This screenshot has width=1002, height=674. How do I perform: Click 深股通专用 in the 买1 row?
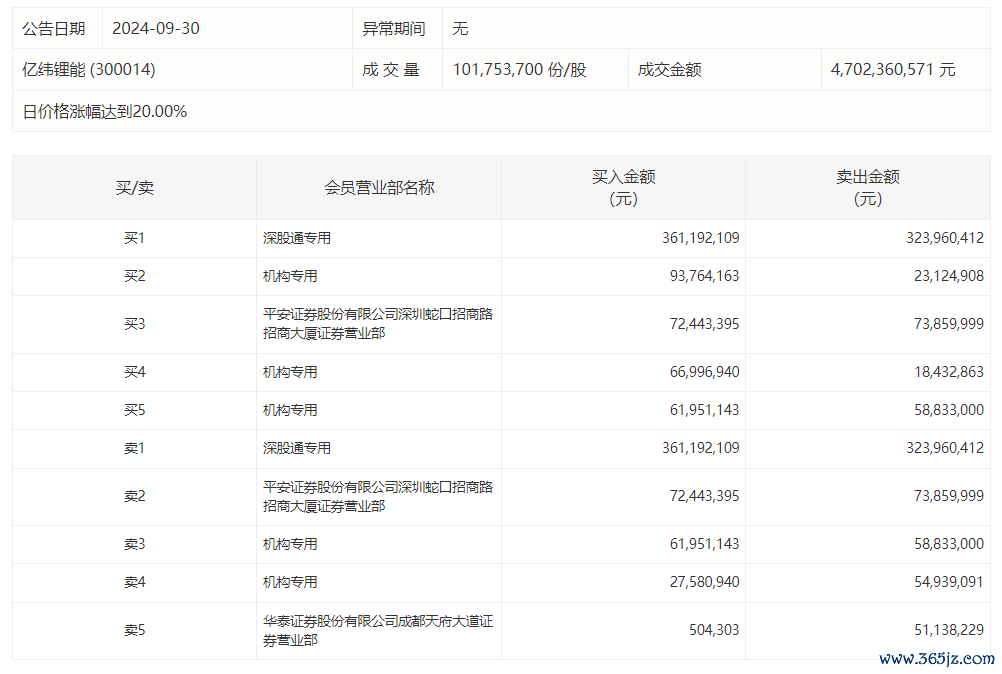click(297, 238)
